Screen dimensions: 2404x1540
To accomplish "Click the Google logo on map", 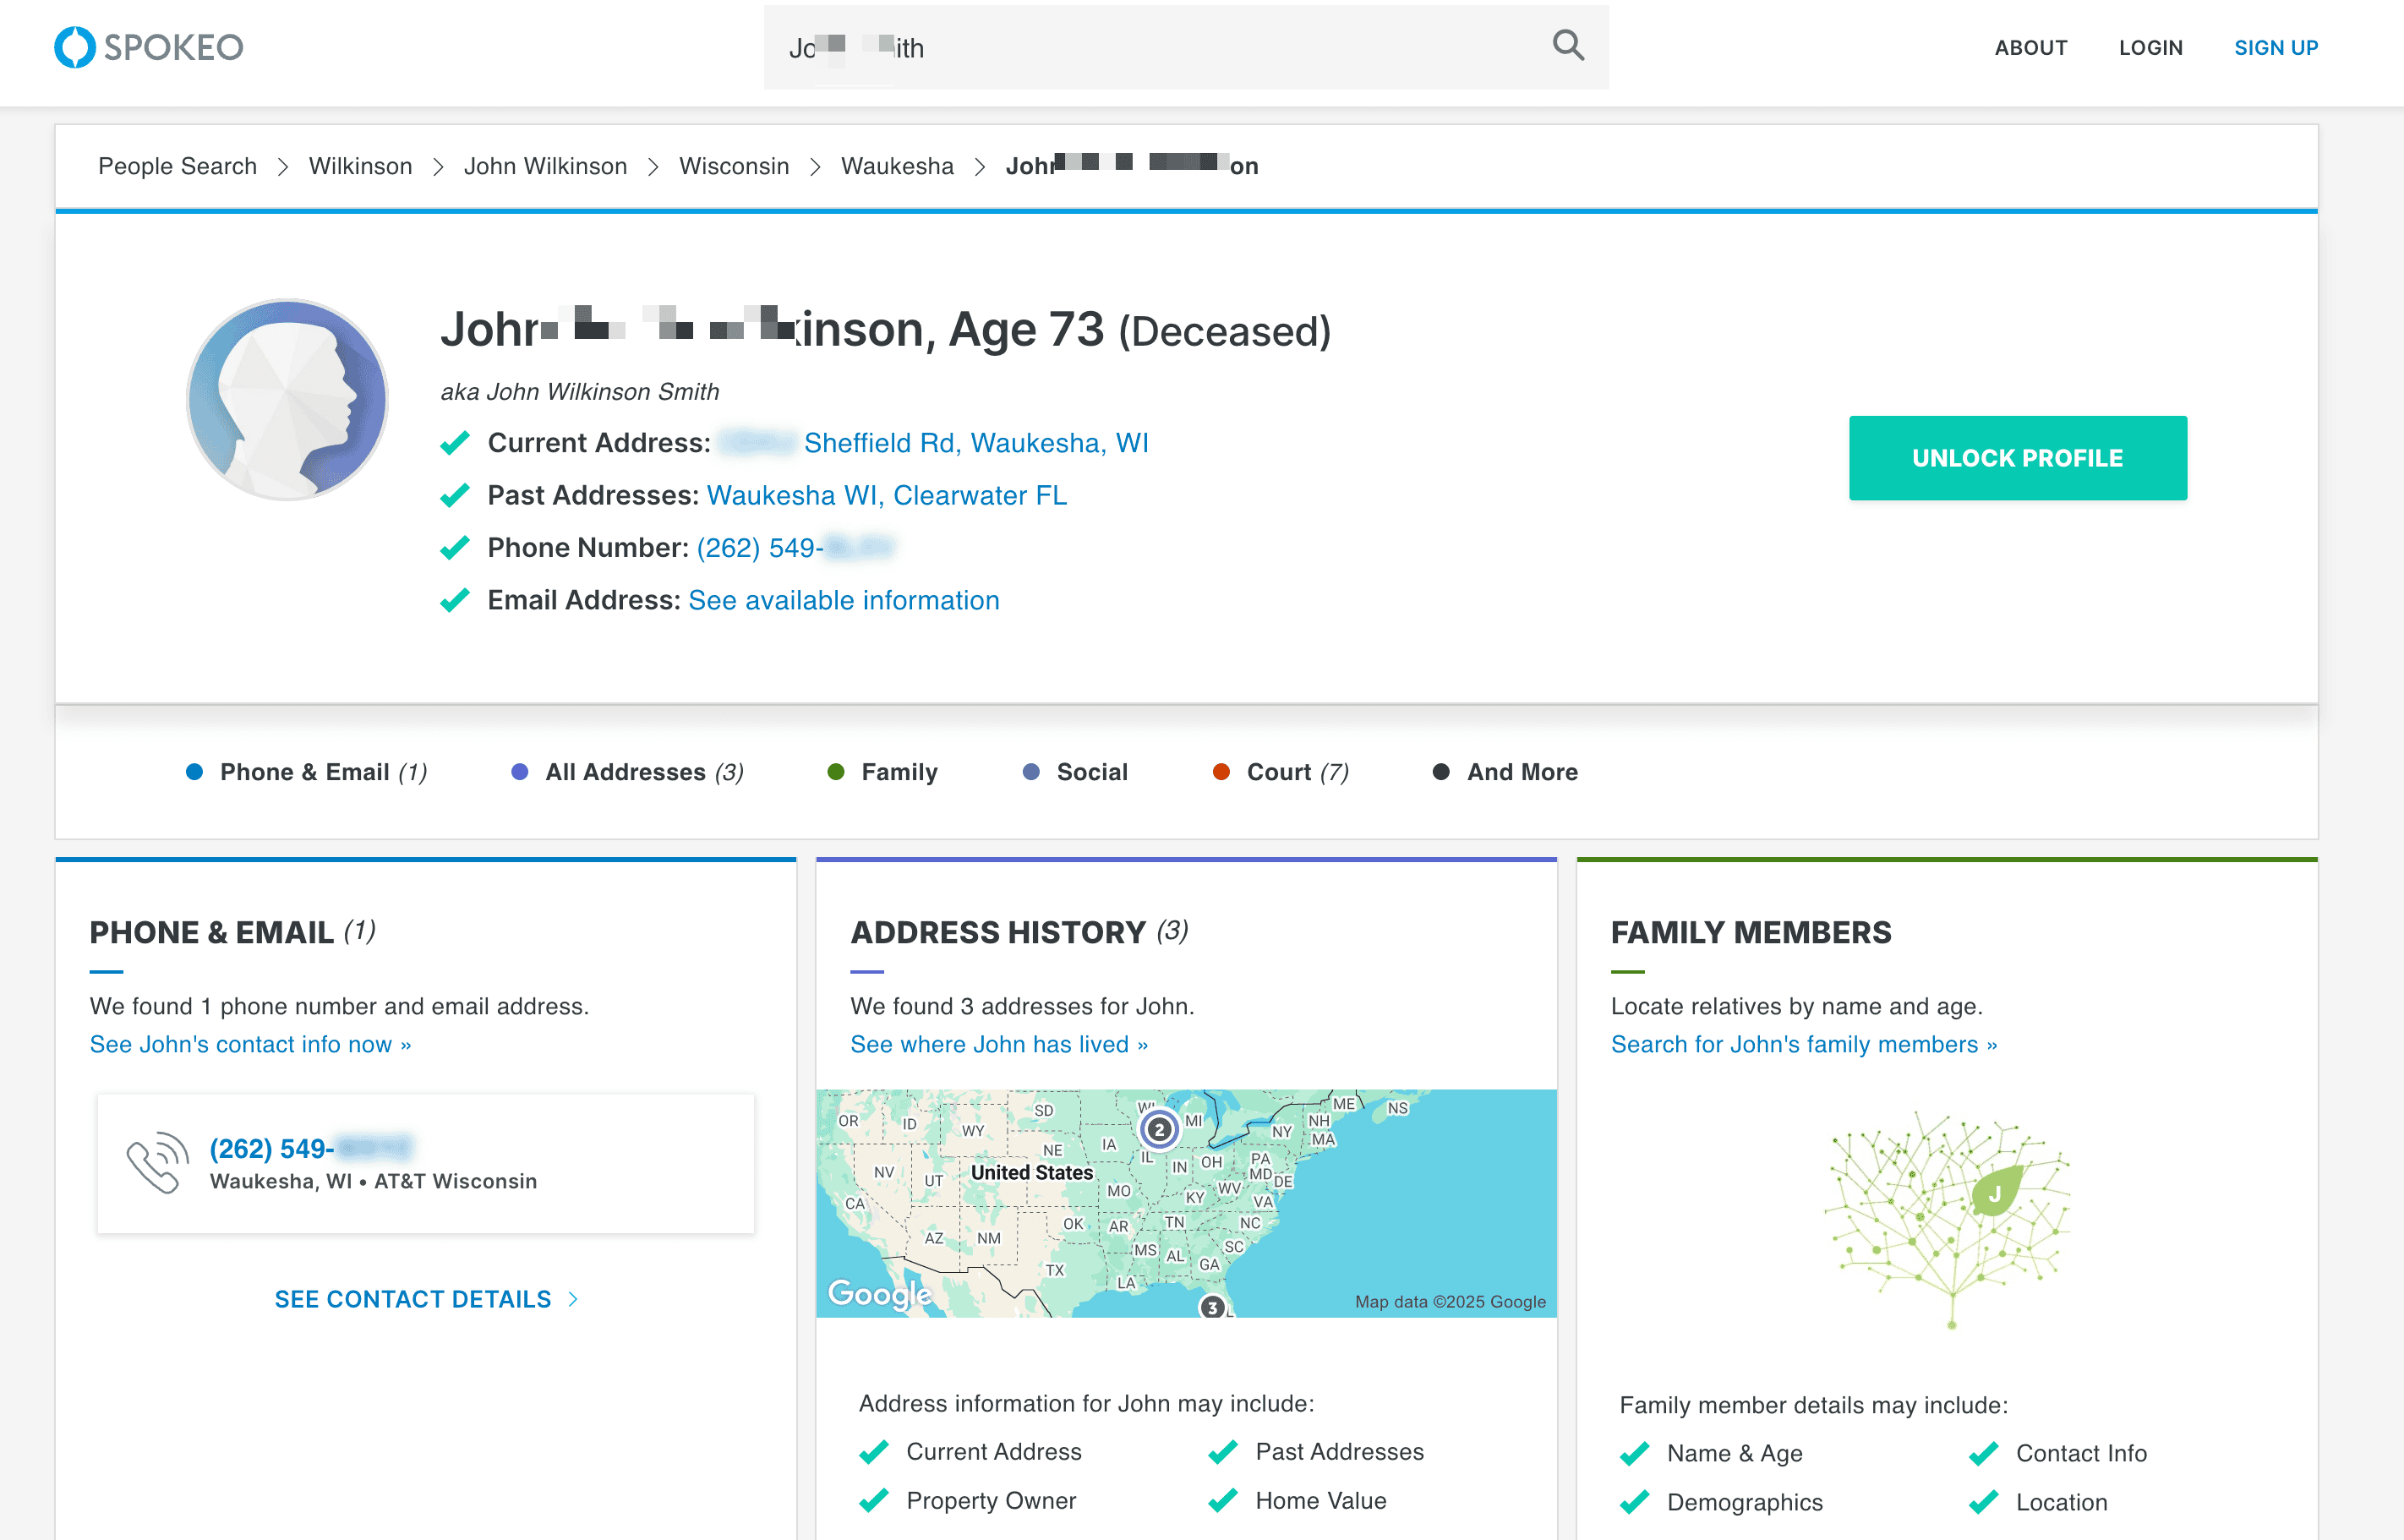I will pos(879,1294).
